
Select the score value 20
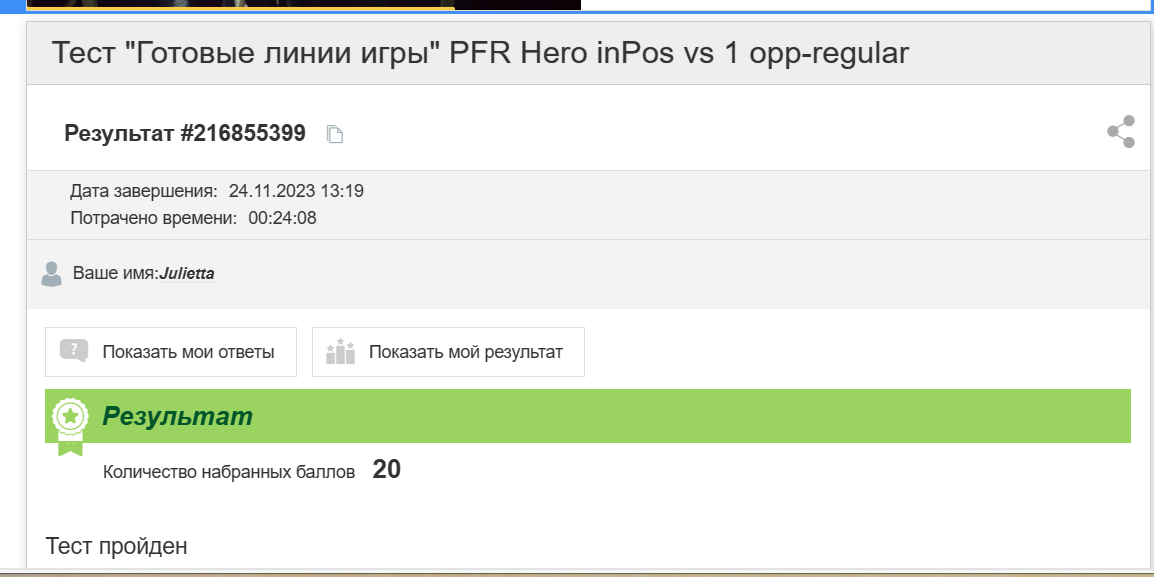386,470
